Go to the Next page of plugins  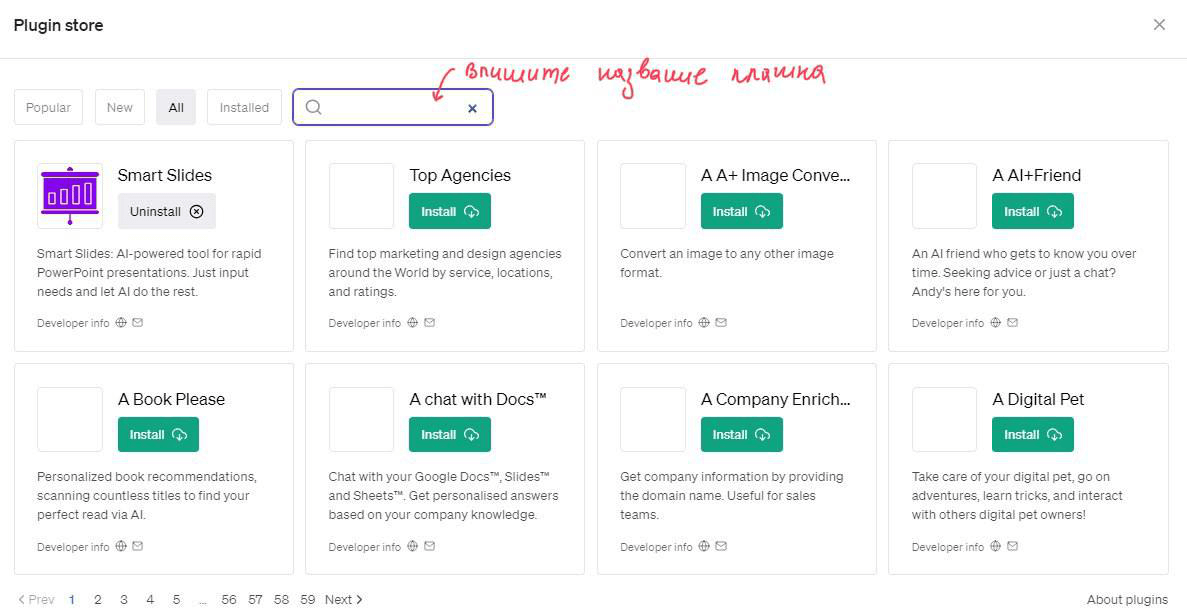click(x=344, y=600)
